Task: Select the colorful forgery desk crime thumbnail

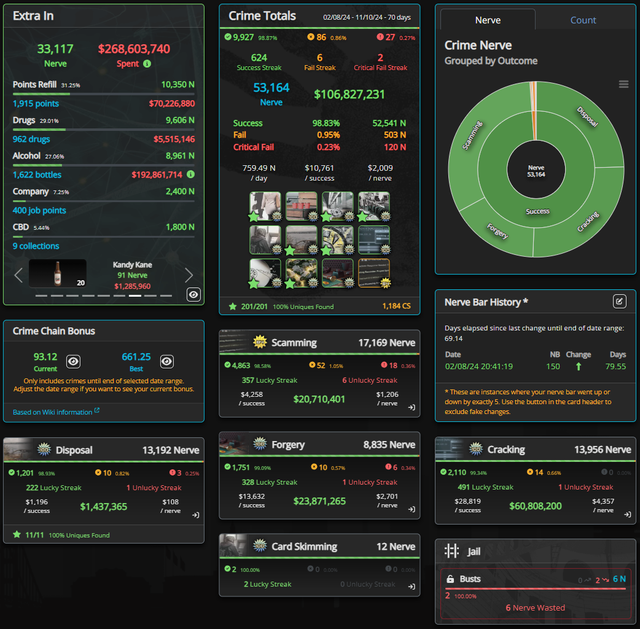Action: pos(338,273)
